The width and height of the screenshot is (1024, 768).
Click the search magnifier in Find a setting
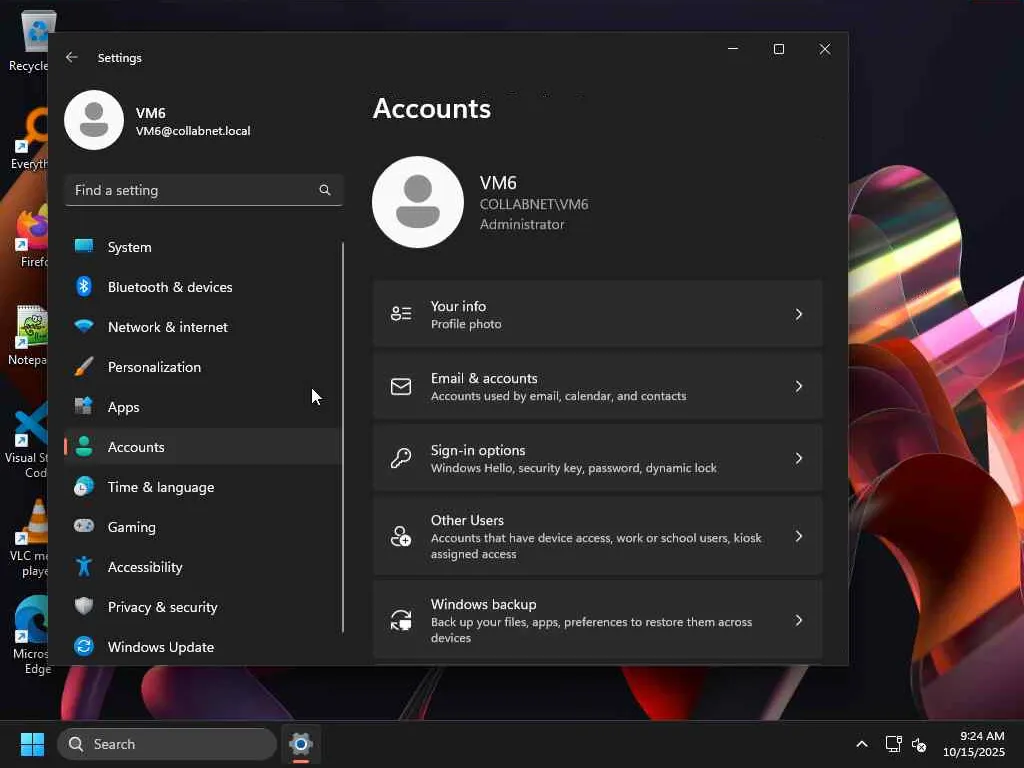[325, 190]
